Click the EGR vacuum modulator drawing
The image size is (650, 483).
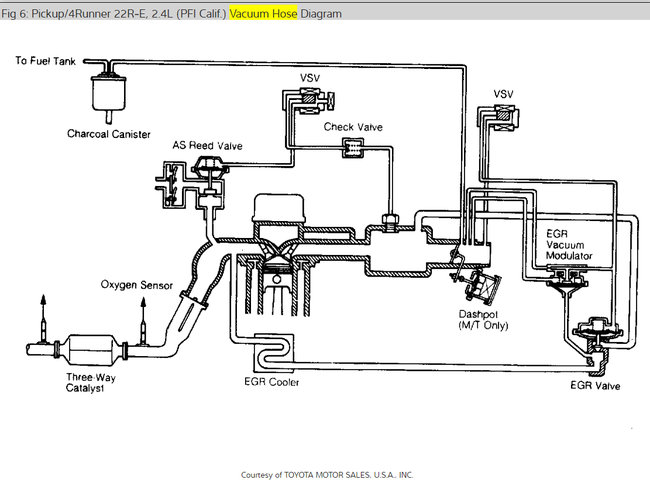567,281
